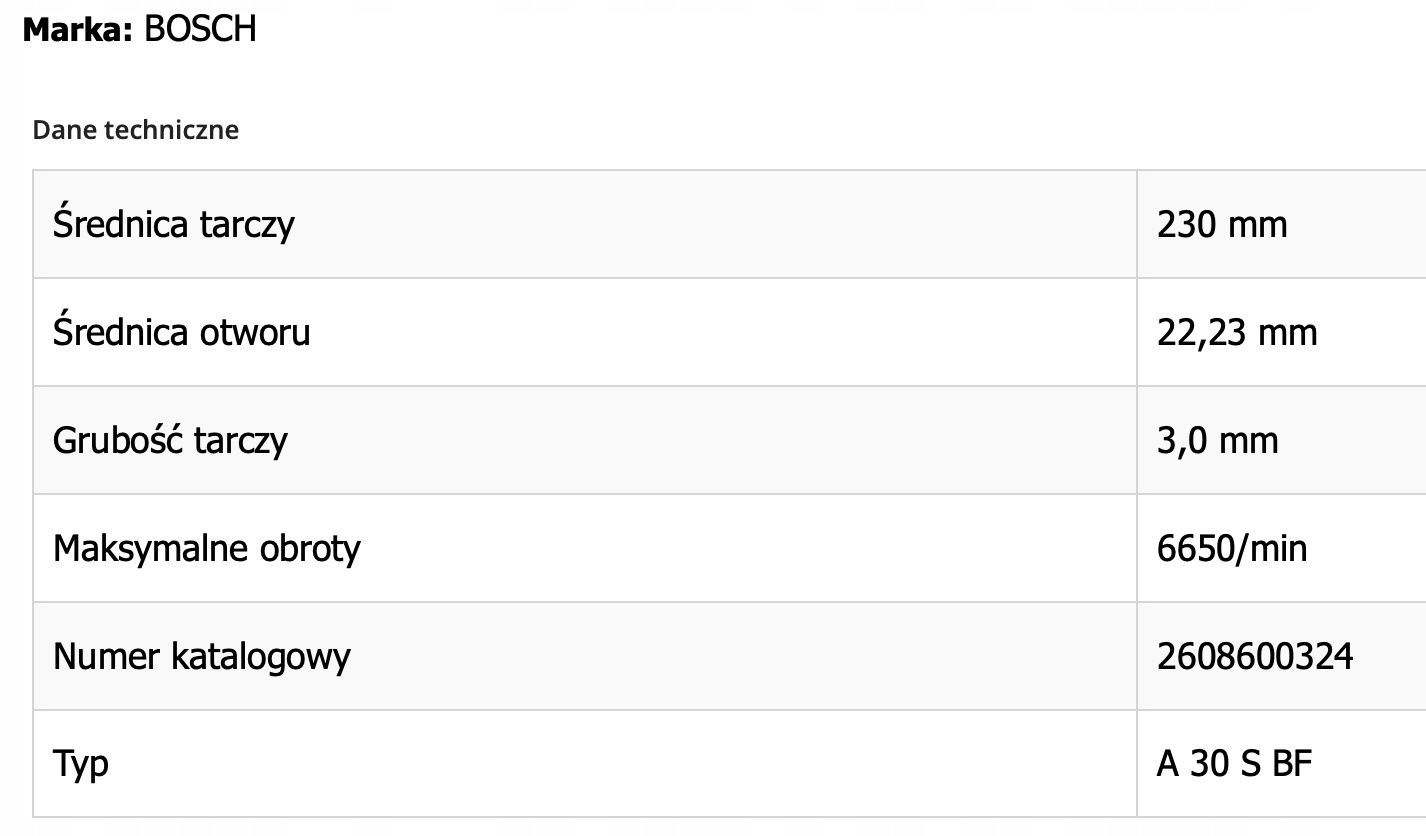Click catalog number 2608600324
This screenshot has height=836, width=1426.
tap(1255, 656)
